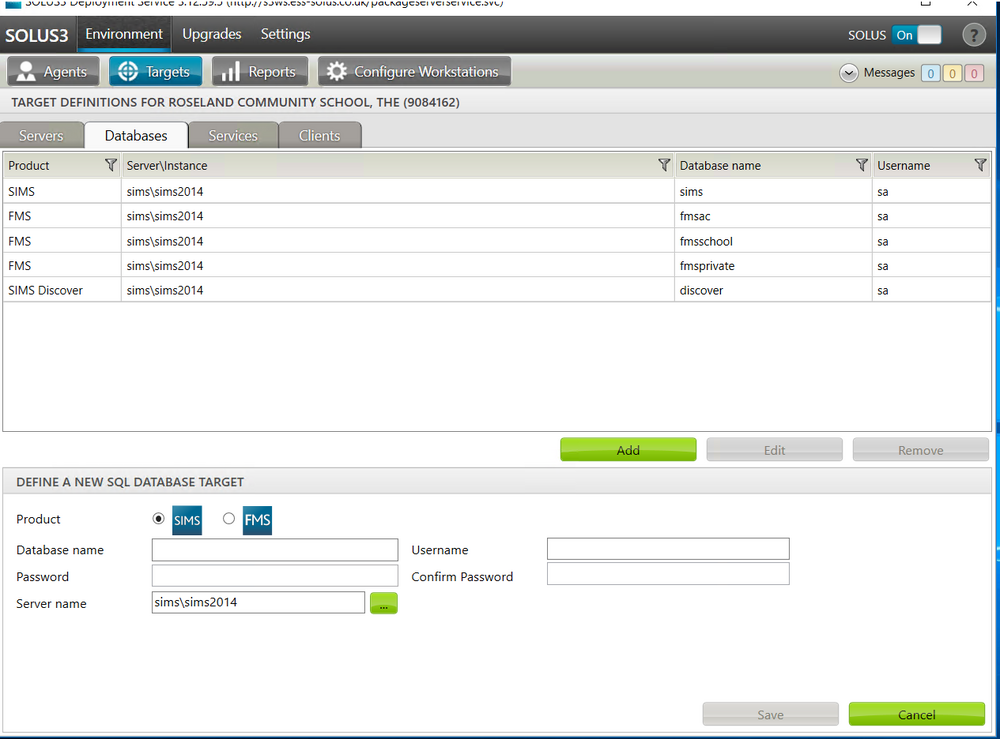Click the Edit button
Image resolution: width=1000 pixels, height=739 pixels.
coord(774,450)
